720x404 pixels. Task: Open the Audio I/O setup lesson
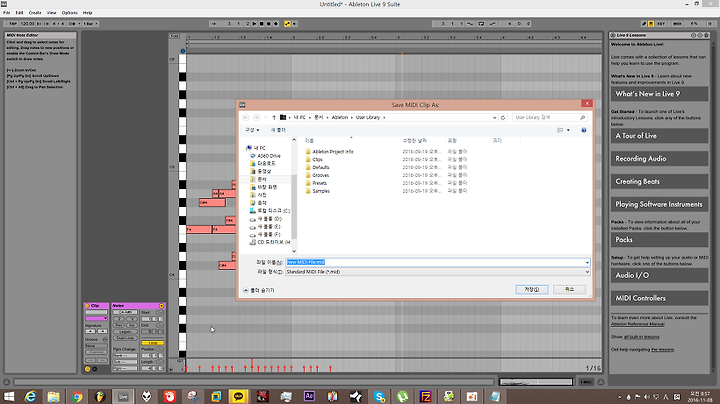(x=659, y=275)
